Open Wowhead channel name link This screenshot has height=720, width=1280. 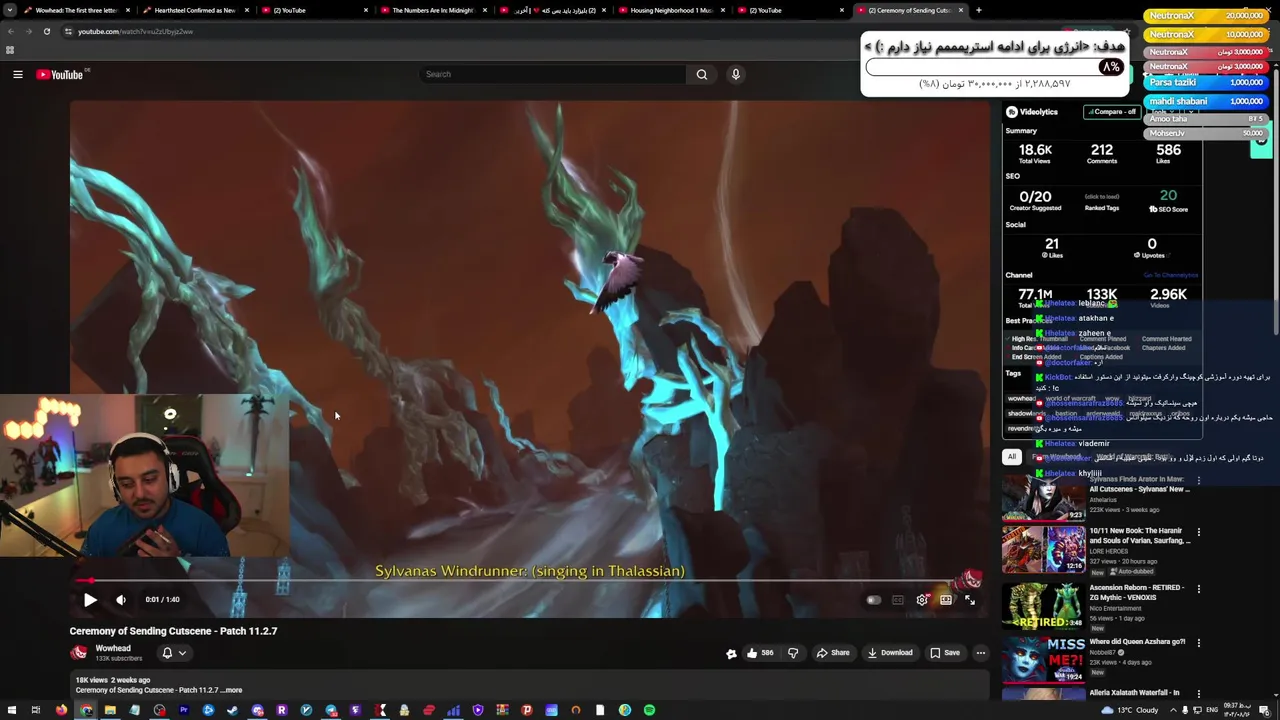[x=113, y=648]
